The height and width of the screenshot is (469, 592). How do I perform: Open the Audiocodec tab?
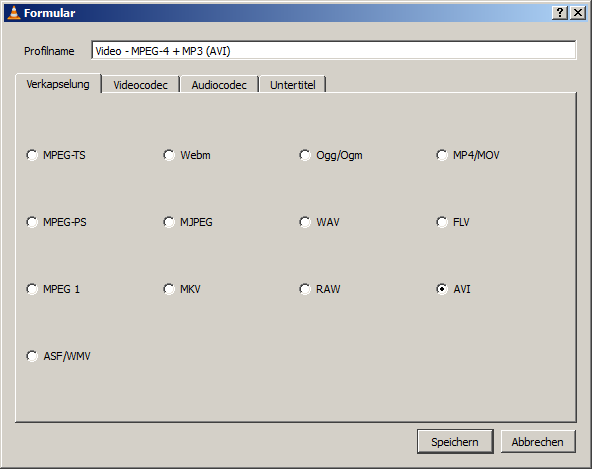click(219, 85)
